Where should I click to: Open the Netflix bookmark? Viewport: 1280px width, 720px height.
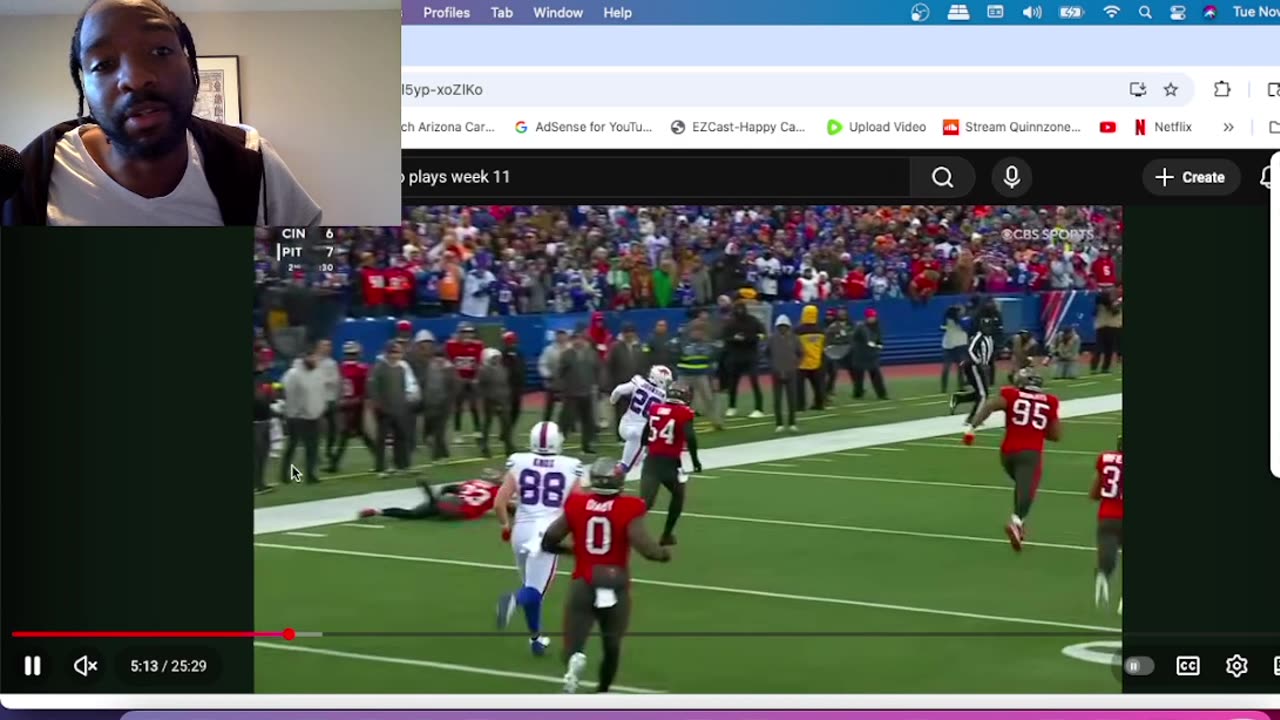pyautogui.click(x=1162, y=127)
